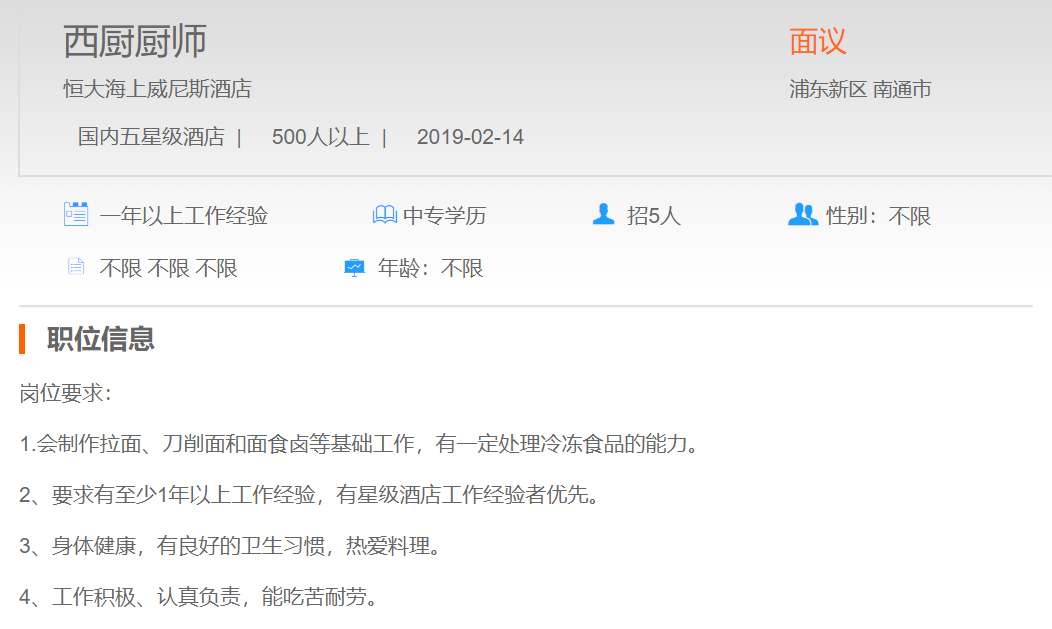This screenshot has height=629, width=1052.
Task: Click the presentation board icon beside 年龄
Action: (354, 268)
